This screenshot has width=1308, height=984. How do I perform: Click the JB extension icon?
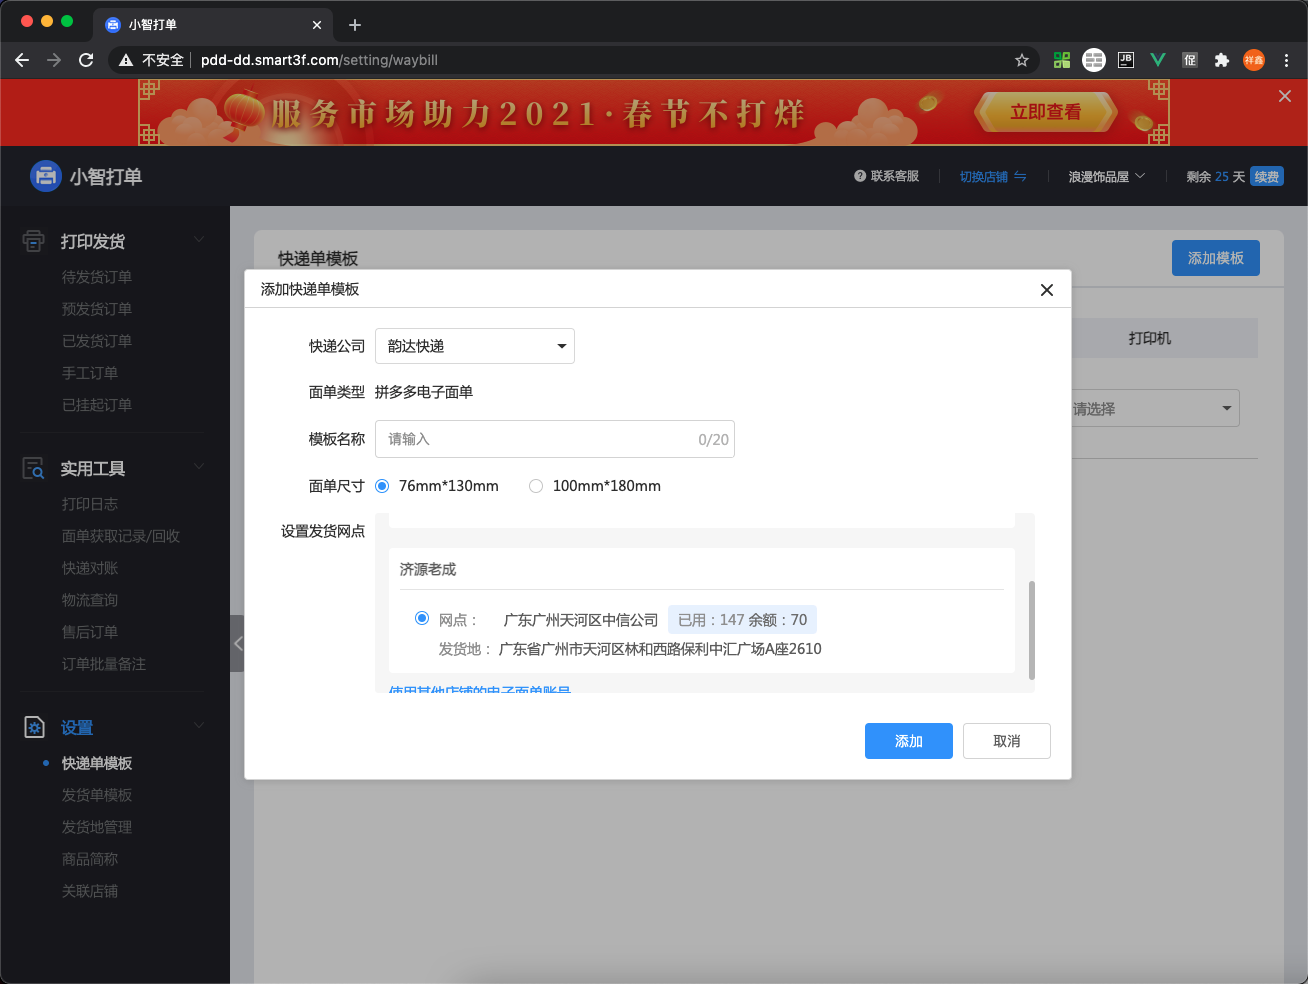1126,60
